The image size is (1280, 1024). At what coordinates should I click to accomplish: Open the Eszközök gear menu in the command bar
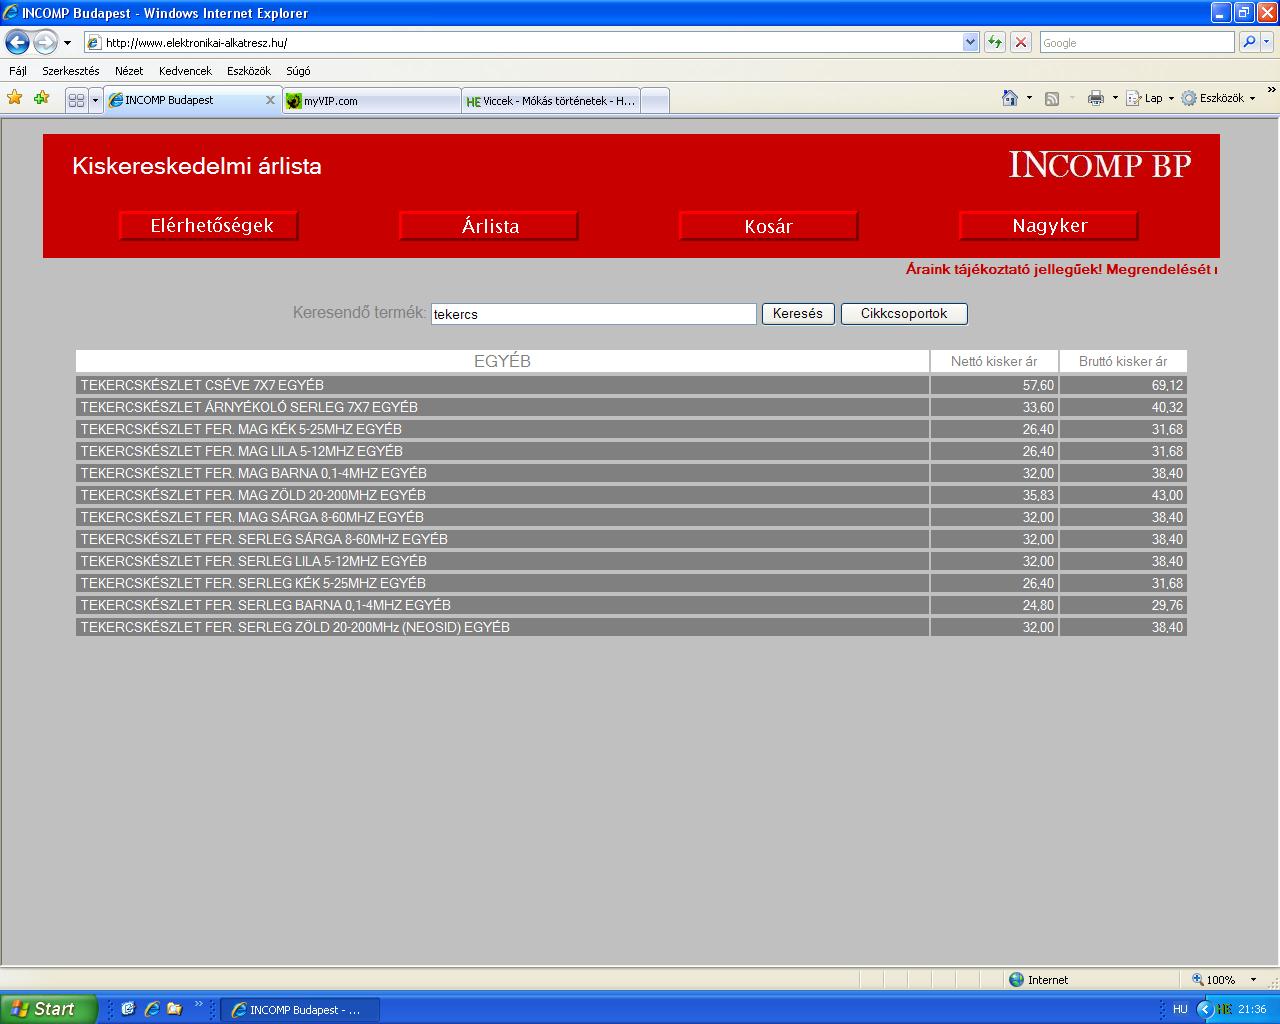click(1218, 98)
